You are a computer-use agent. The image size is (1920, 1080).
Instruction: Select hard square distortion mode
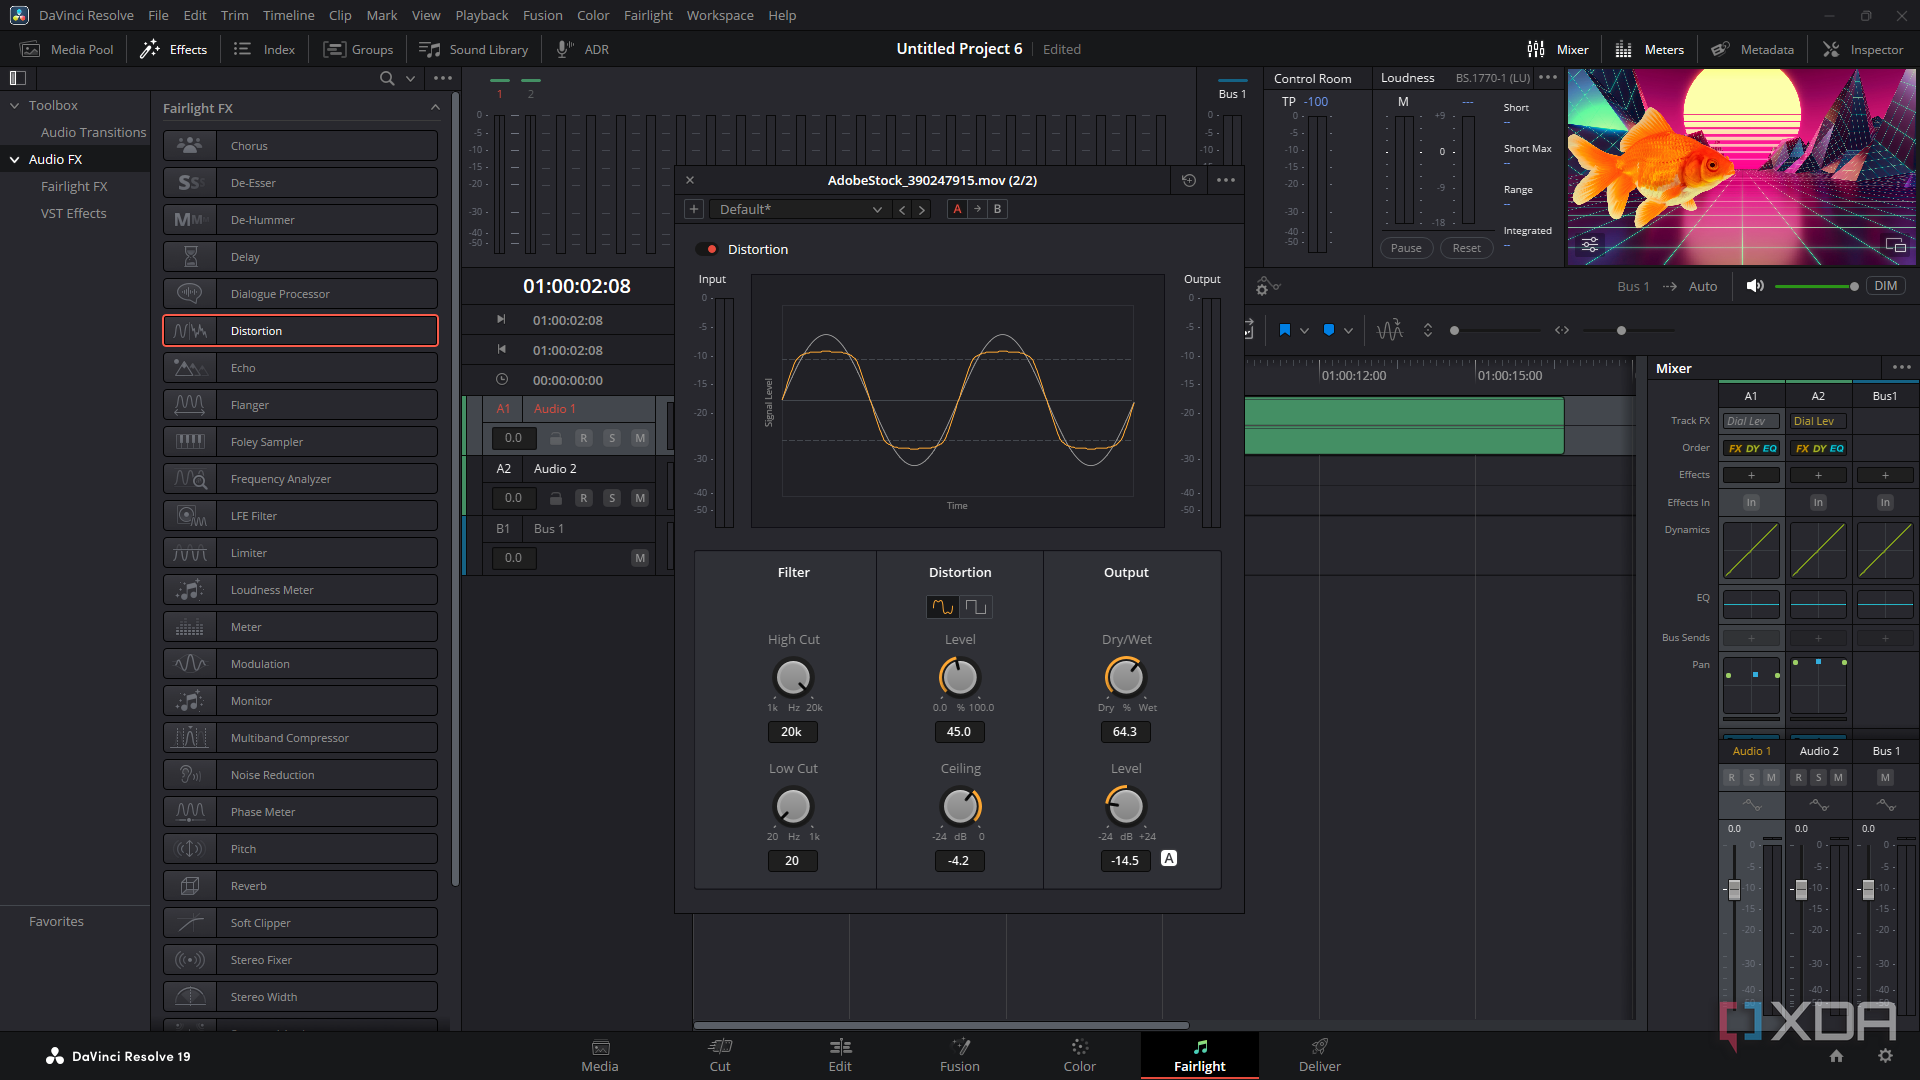point(976,607)
